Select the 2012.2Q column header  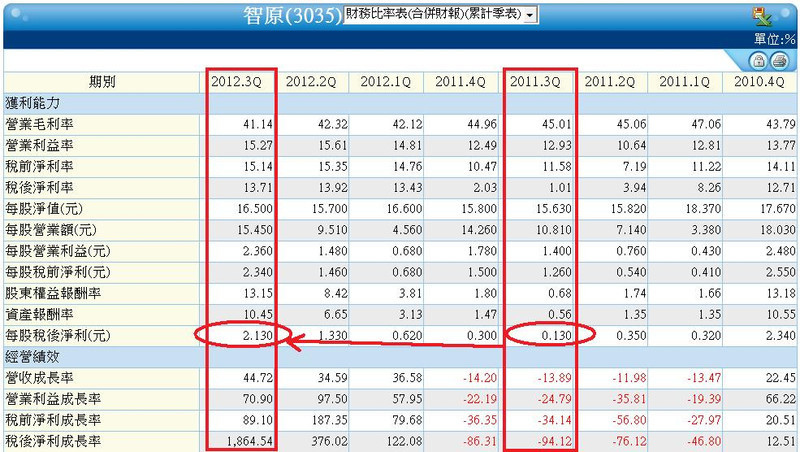(311, 82)
